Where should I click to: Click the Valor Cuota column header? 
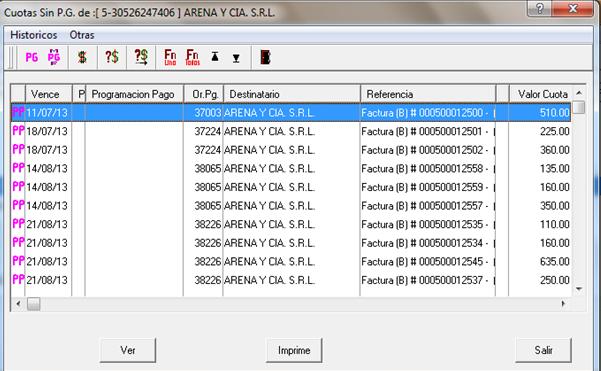click(x=541, y=94)
